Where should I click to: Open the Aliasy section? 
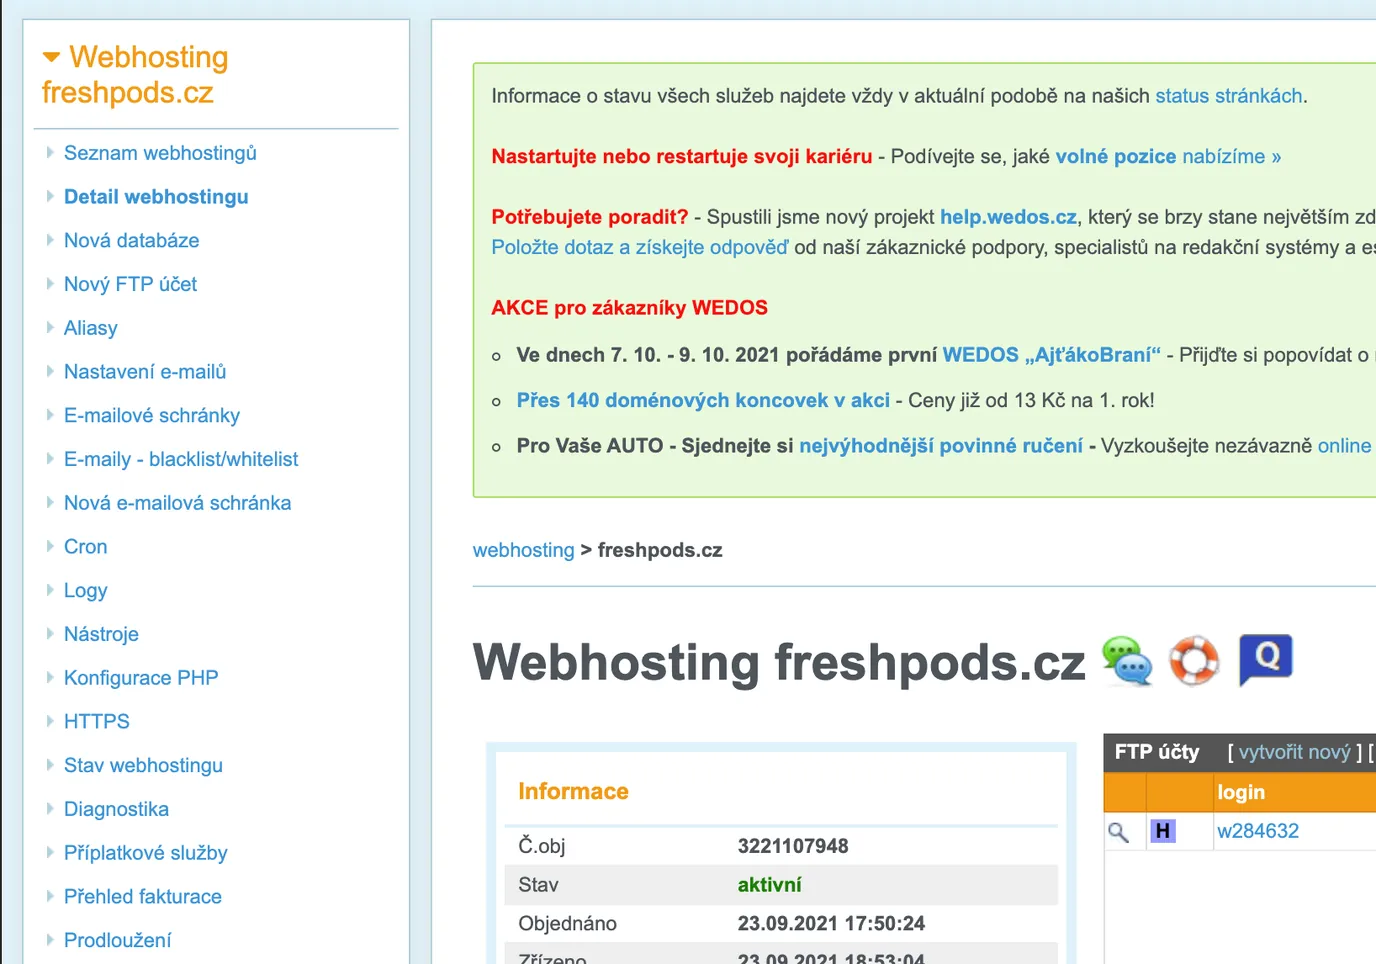[x=90, y=328]
